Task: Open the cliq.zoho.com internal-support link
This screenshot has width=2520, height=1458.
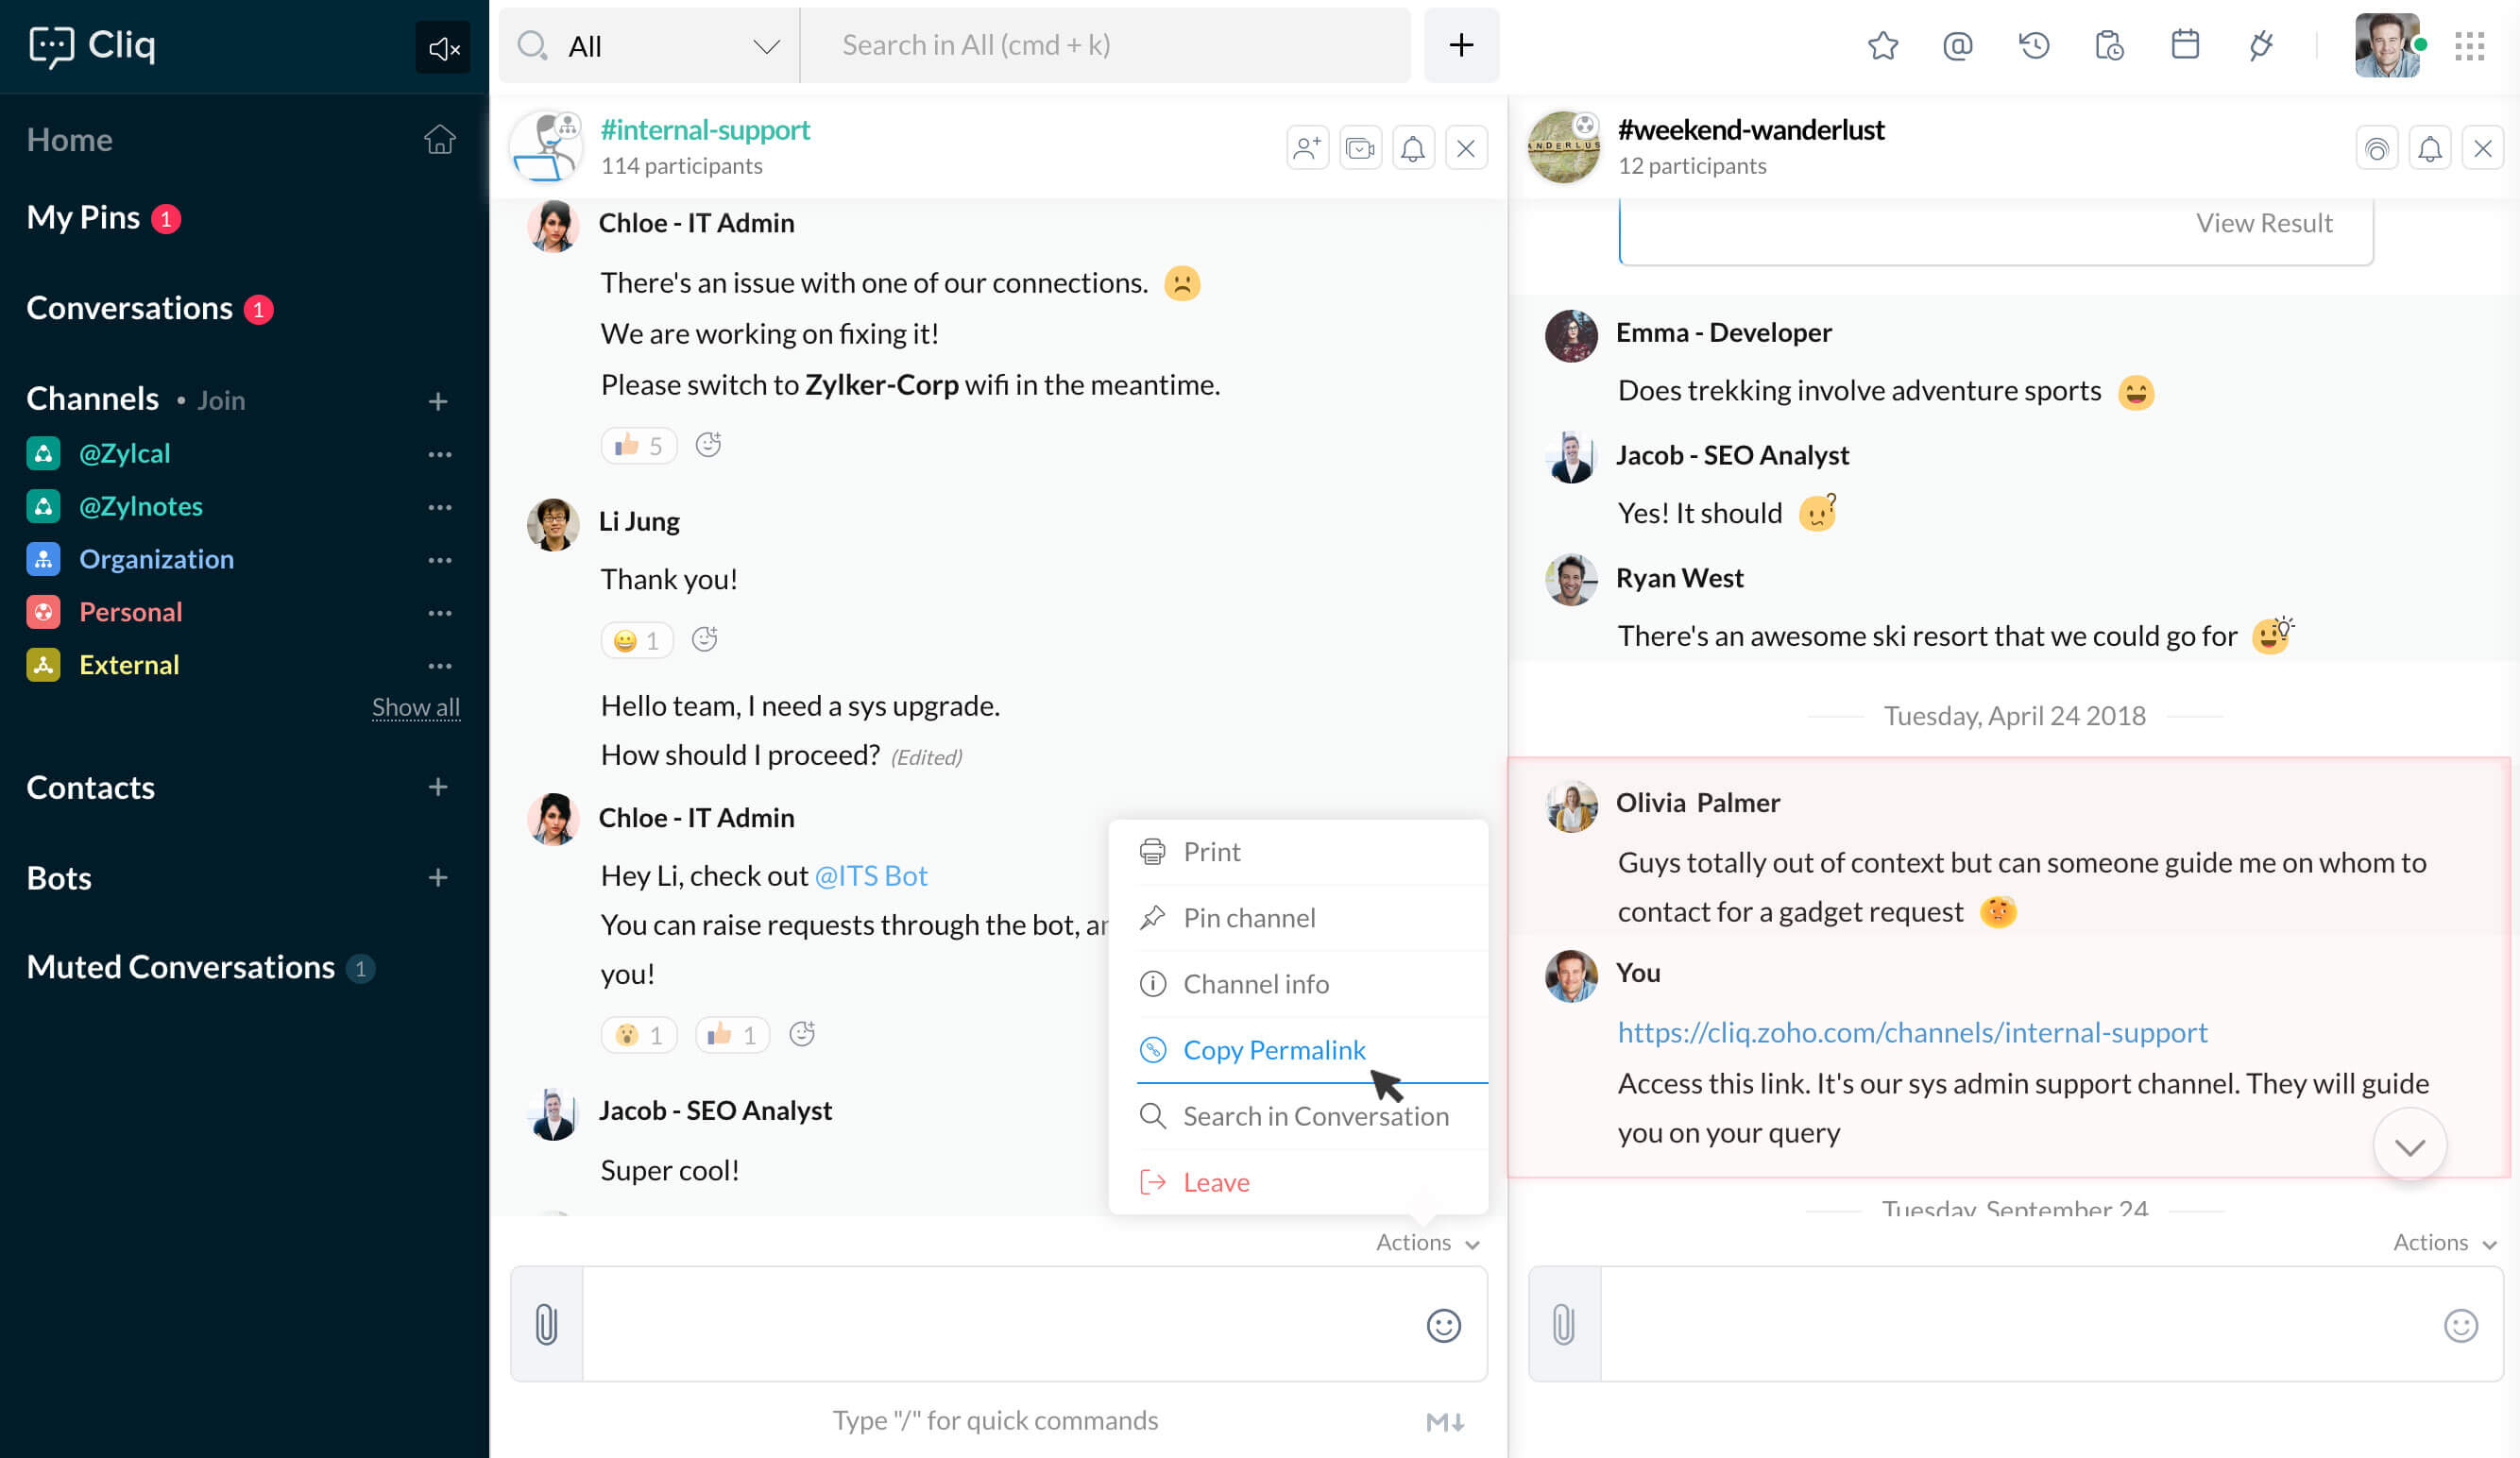Action: pyautogui.click(x=1912, y=1032)
